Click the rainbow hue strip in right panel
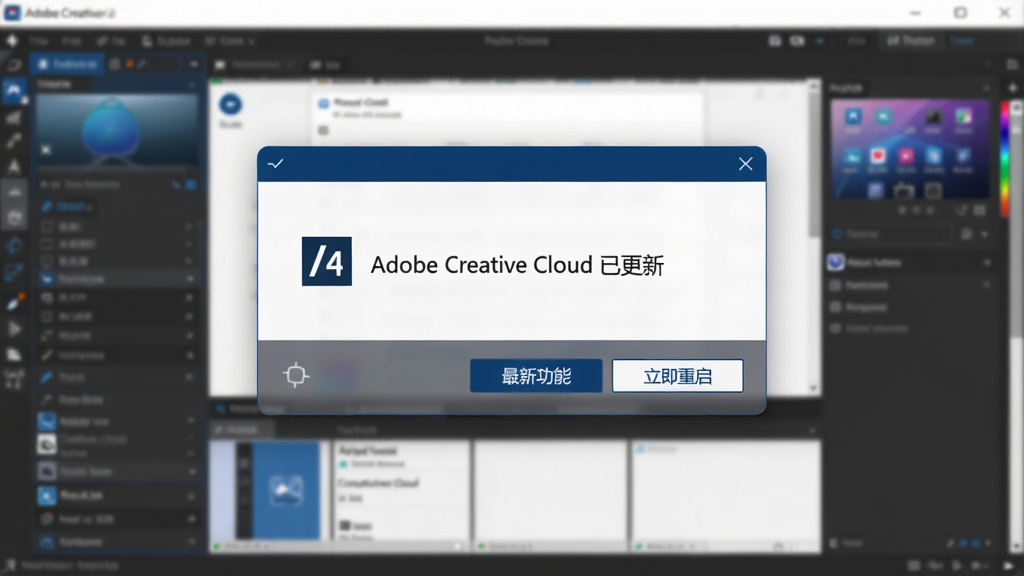This screenshot has height=576, width=1024. (x=1004, y=159)
